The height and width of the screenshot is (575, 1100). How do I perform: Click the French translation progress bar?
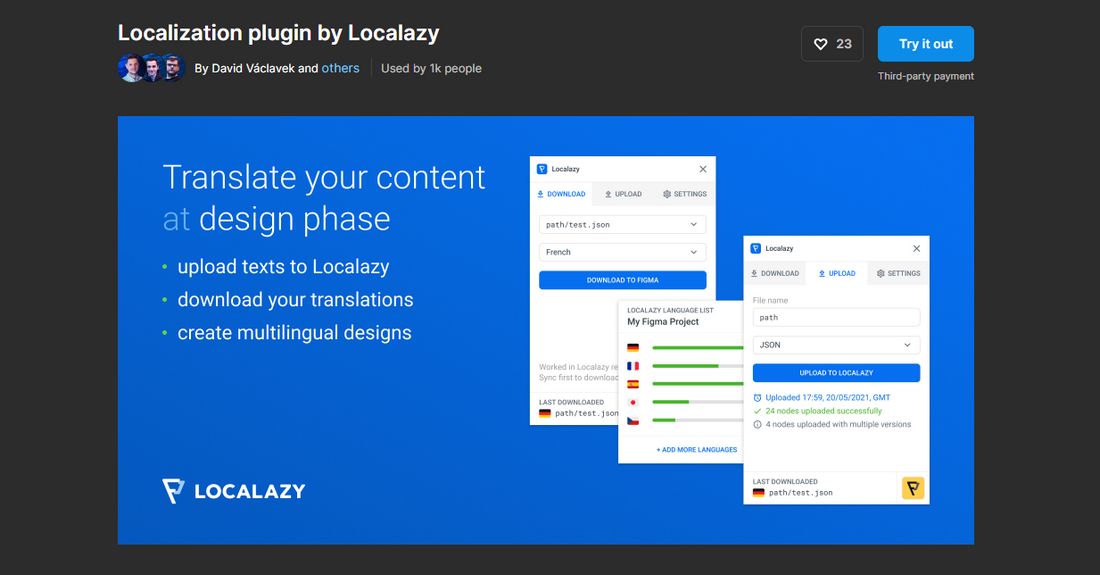[x=698, y=366]
